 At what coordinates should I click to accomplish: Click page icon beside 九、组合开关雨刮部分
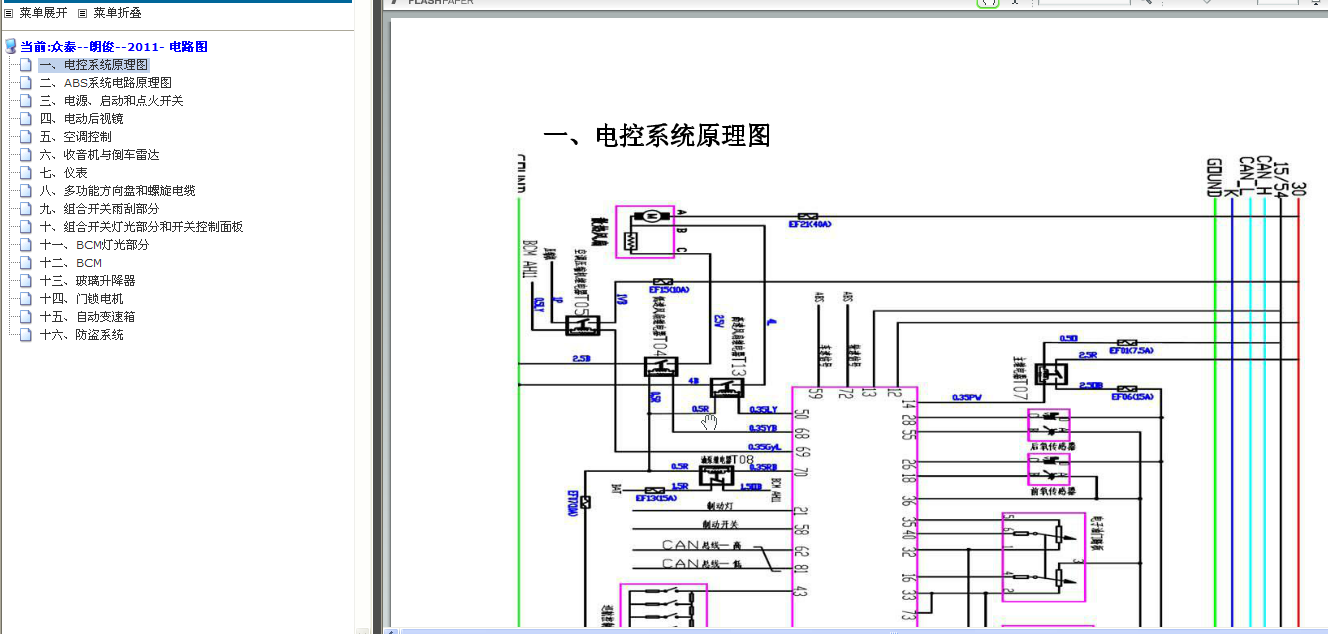(26, 209)
